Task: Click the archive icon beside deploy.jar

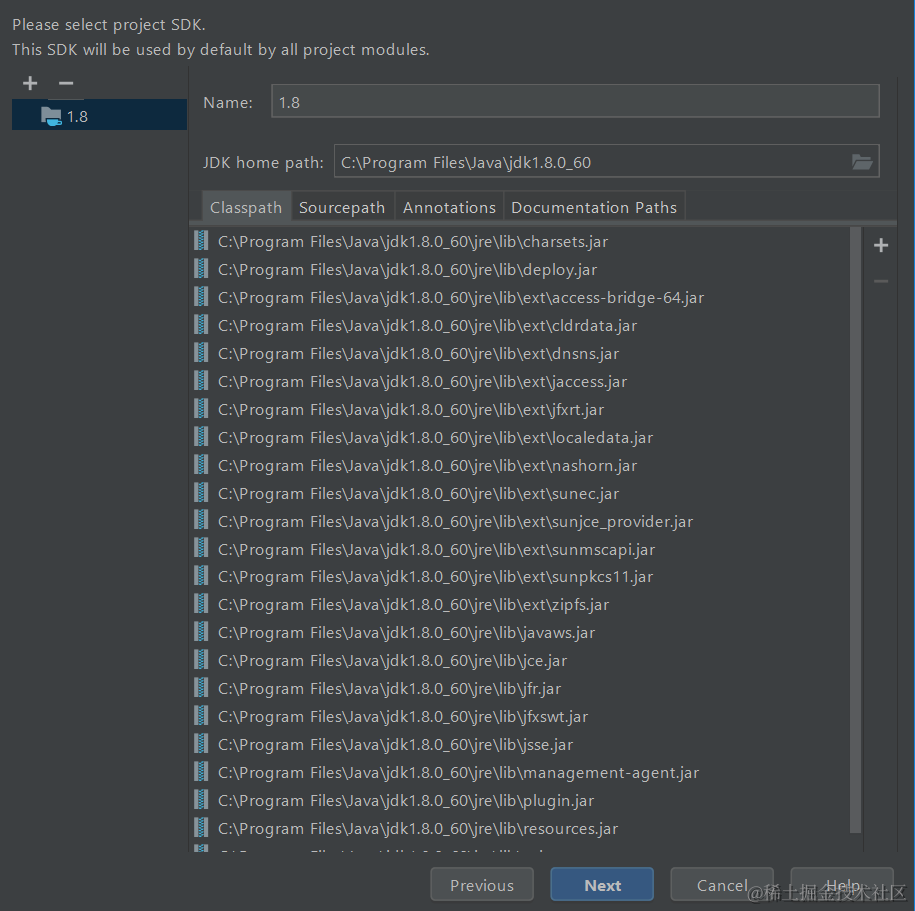Action: [x=201, y=268]
